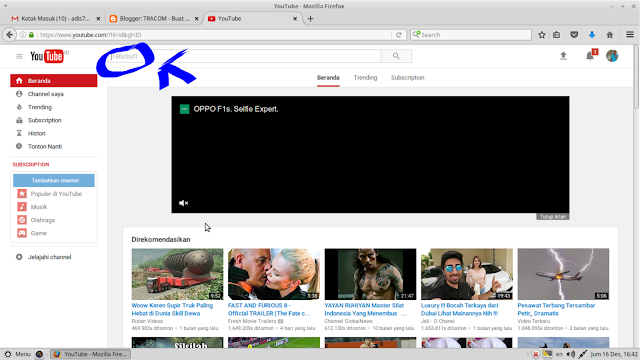640x360 pixels.
Task: Go to Firefox home page icon
Action: [x=610, y=35]
